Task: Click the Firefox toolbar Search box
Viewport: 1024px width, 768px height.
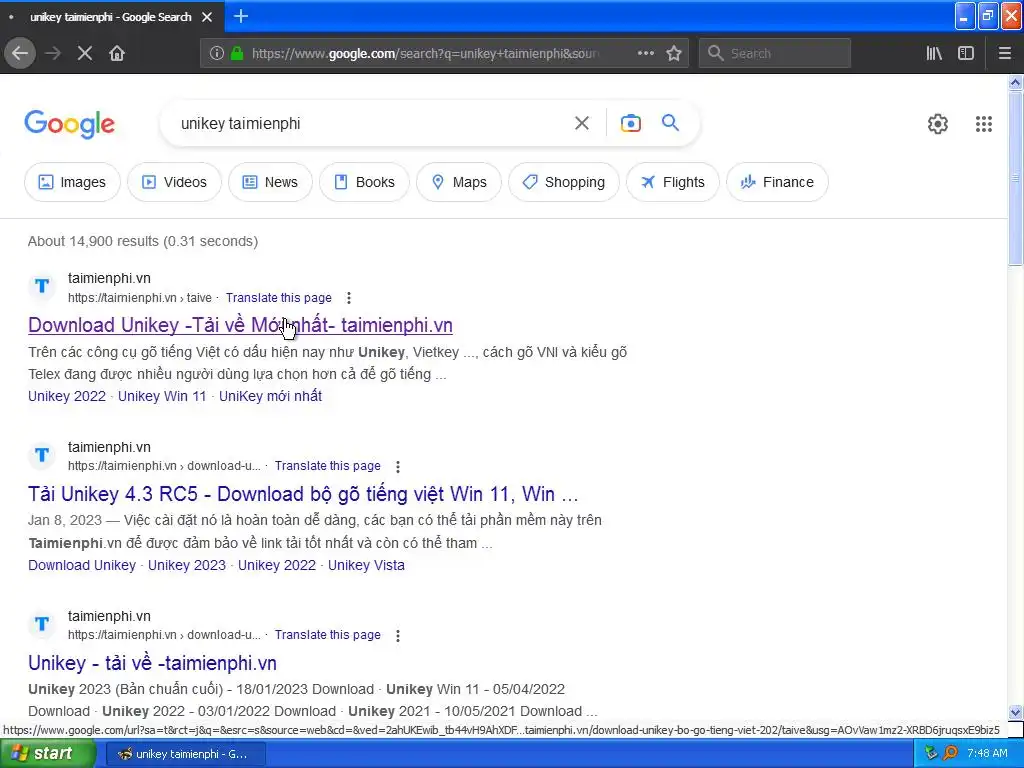Action: coord(775,54)
